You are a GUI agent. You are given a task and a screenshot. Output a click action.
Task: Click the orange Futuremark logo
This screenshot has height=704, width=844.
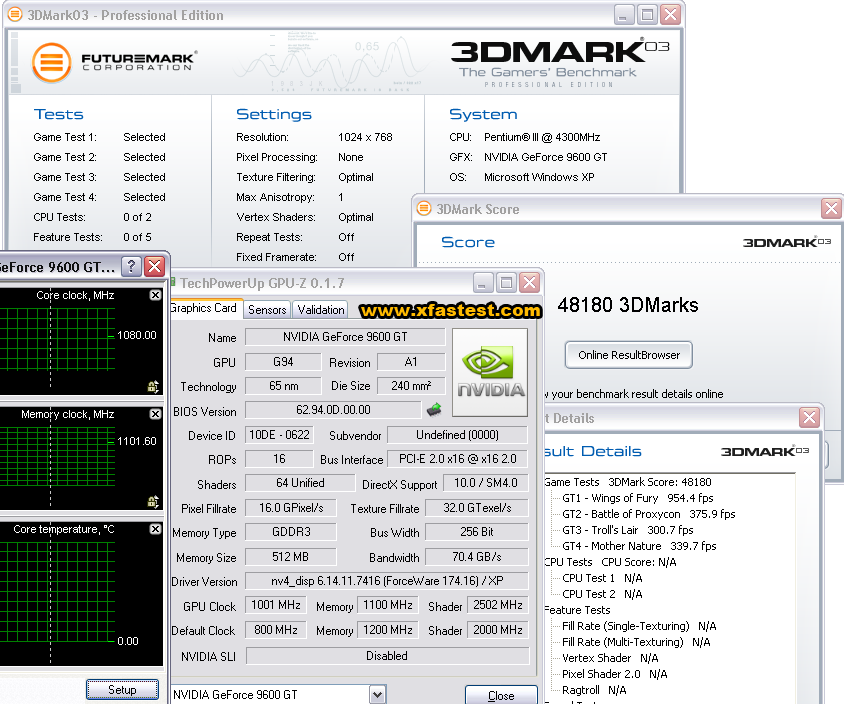click(x=52, y=62)
